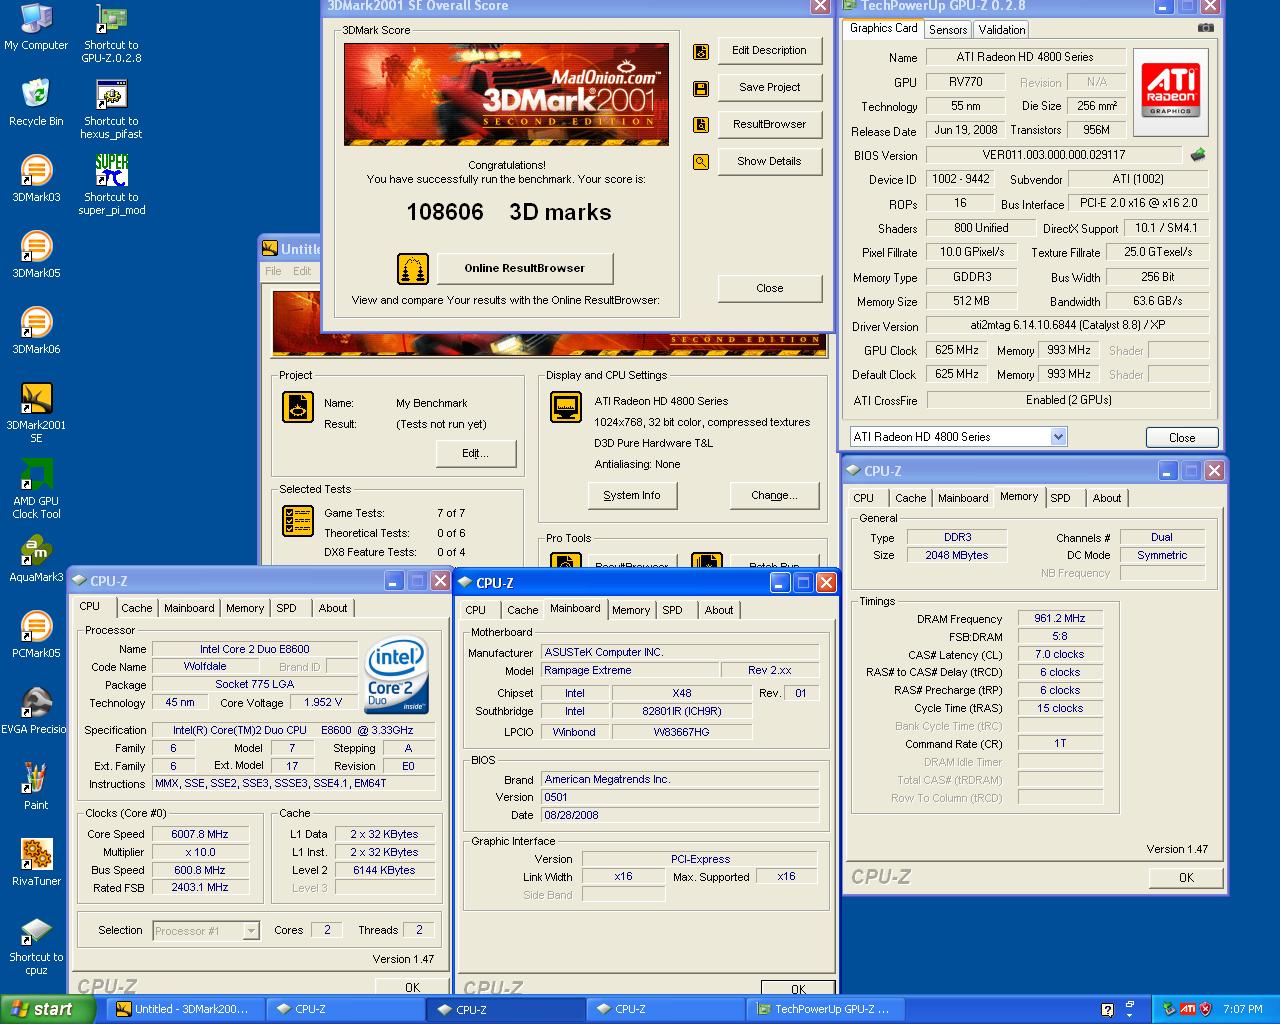This screenshot has height=1024, width=1280.
Task: Launch 3DMark03 desktop shortcut
Action: pyautogui.click(x=36, y=179)
